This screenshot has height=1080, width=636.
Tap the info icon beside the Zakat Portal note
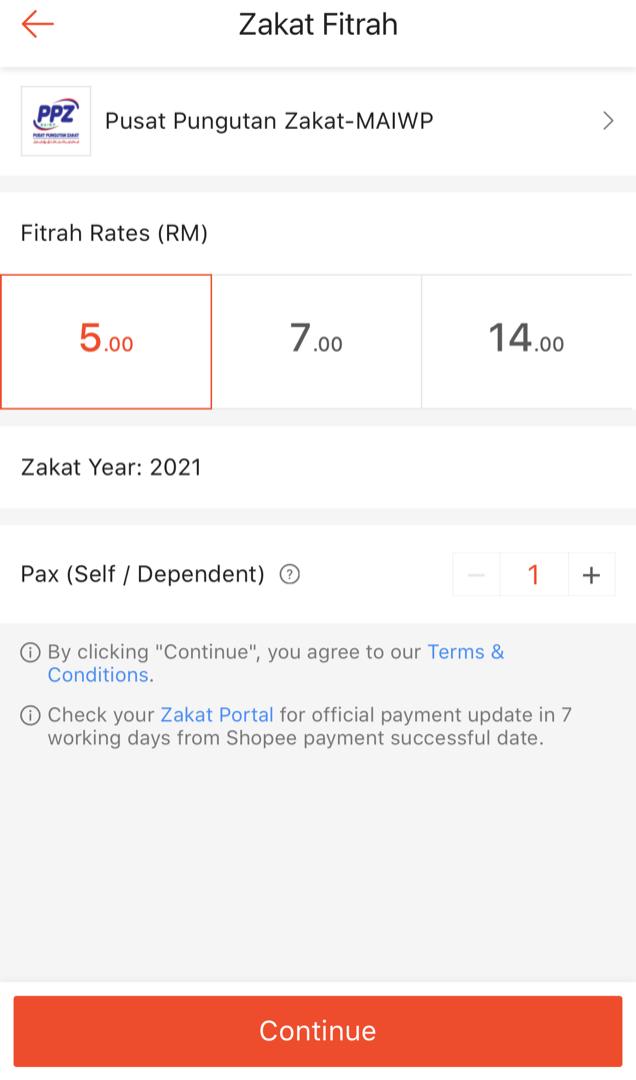tap(29, 714)
